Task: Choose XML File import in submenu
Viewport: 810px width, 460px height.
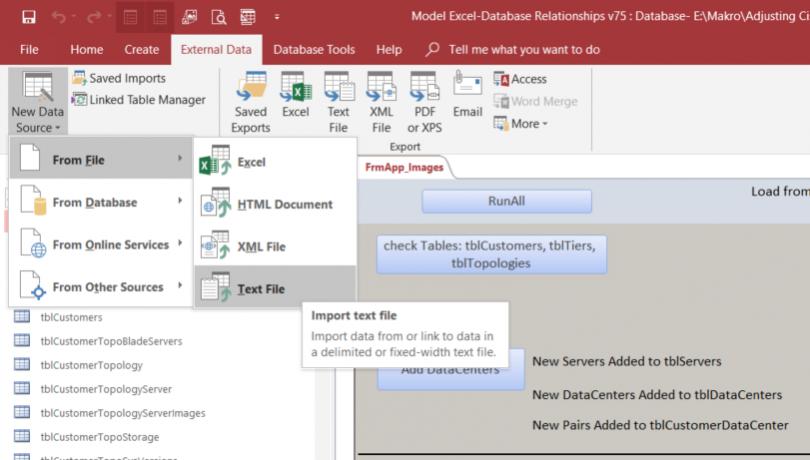Action: click(x=275, y=246)
